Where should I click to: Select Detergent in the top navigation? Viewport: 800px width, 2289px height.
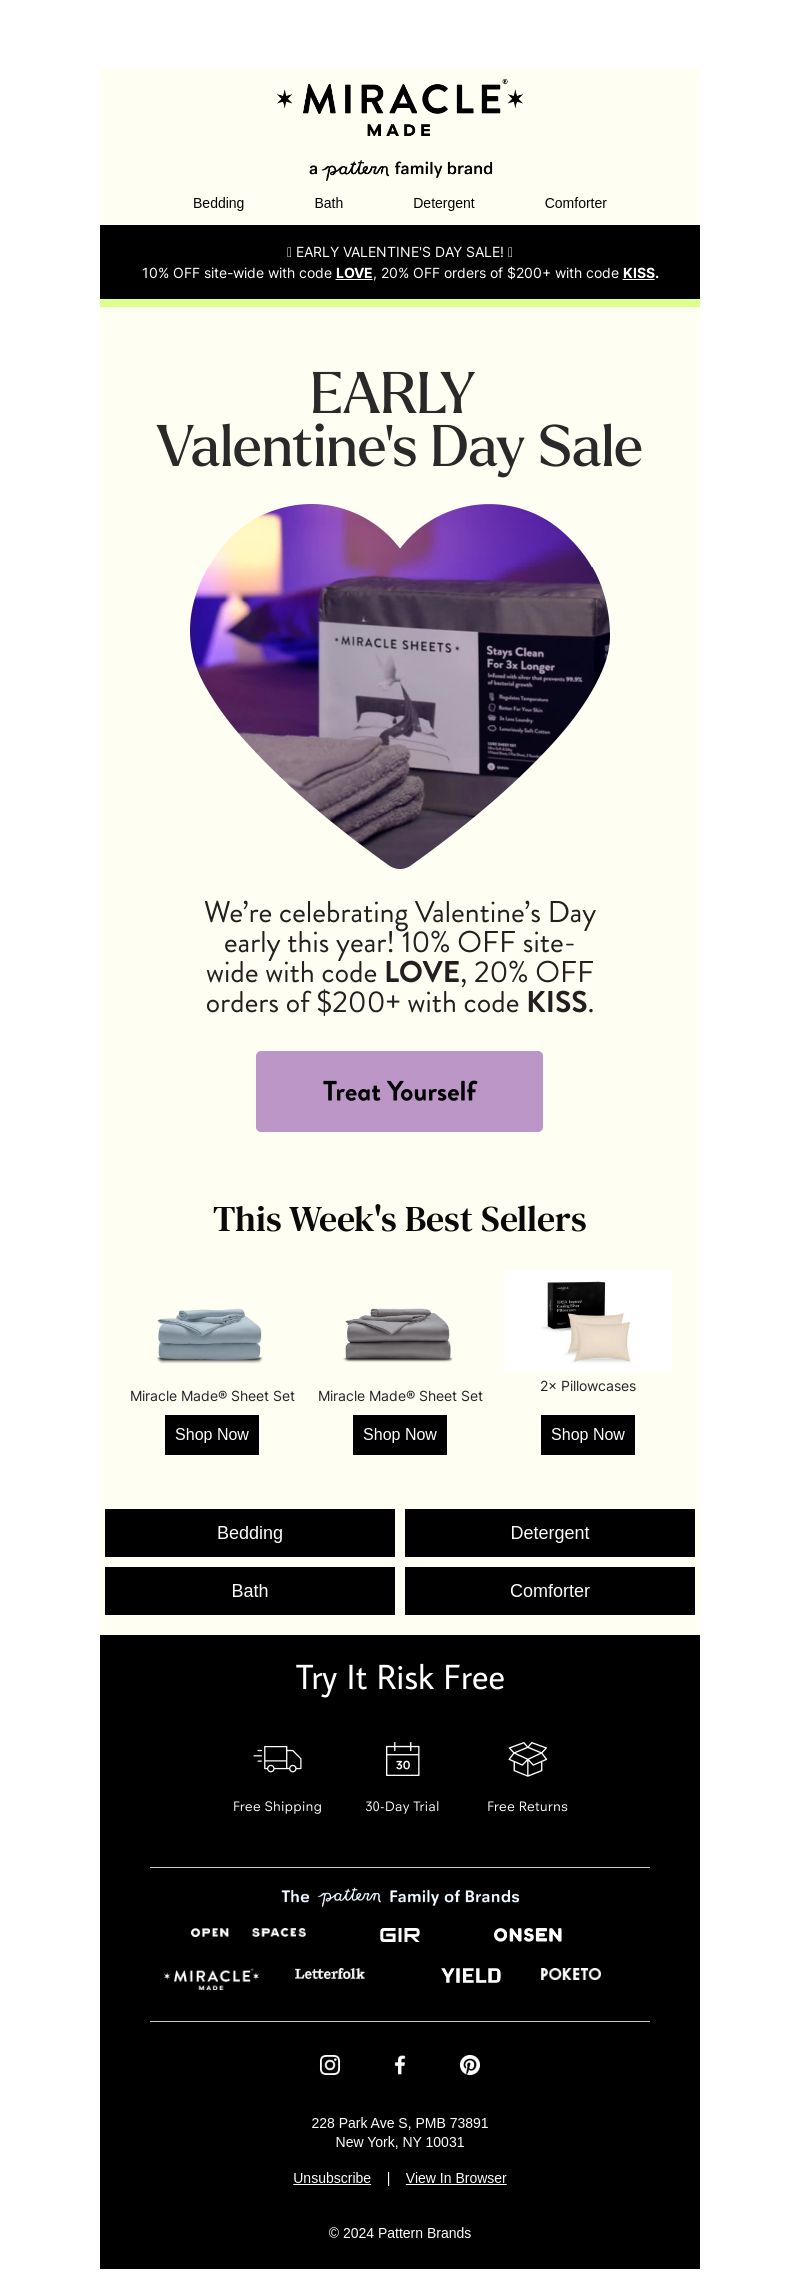tap(444, 203)
